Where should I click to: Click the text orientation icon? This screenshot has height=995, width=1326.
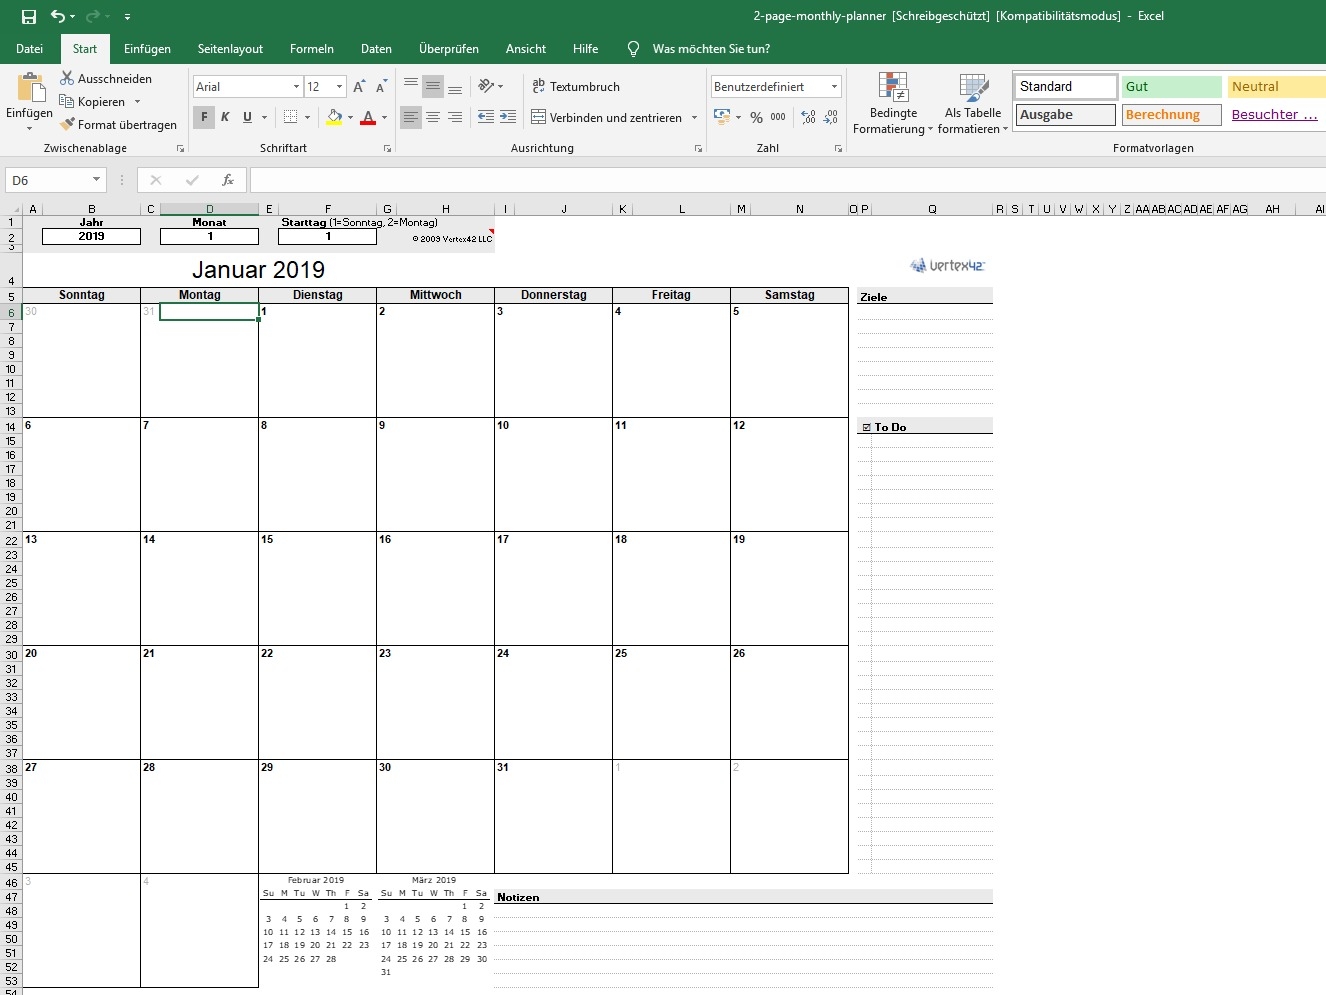coord(486,86)
